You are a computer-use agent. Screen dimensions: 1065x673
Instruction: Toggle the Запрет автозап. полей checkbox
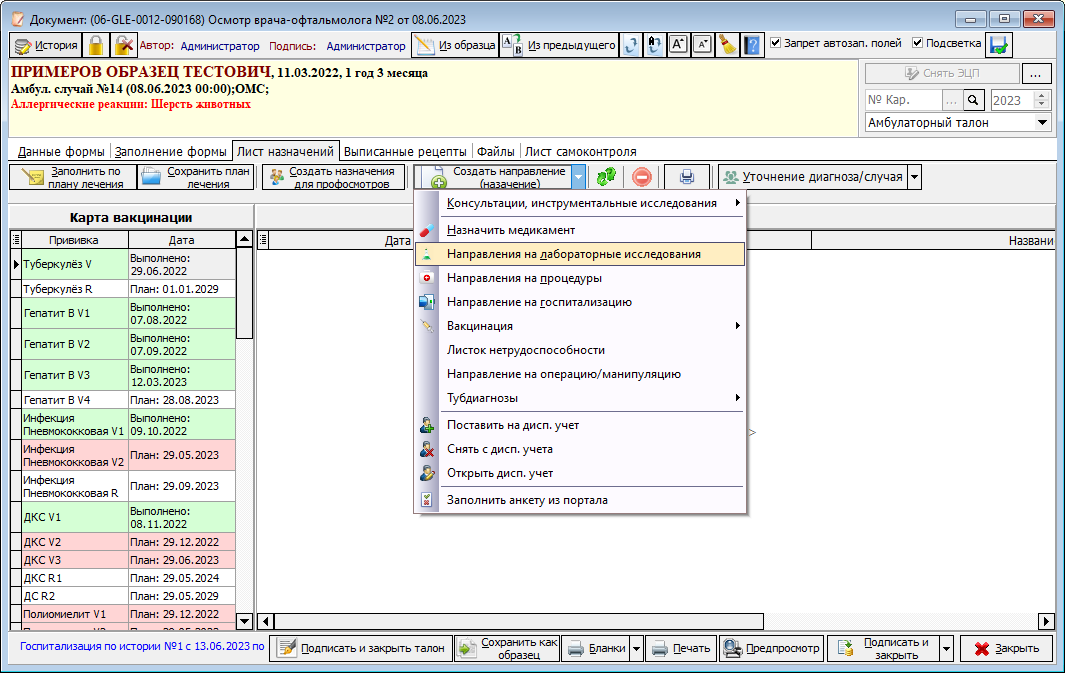(x=775, y=43)
